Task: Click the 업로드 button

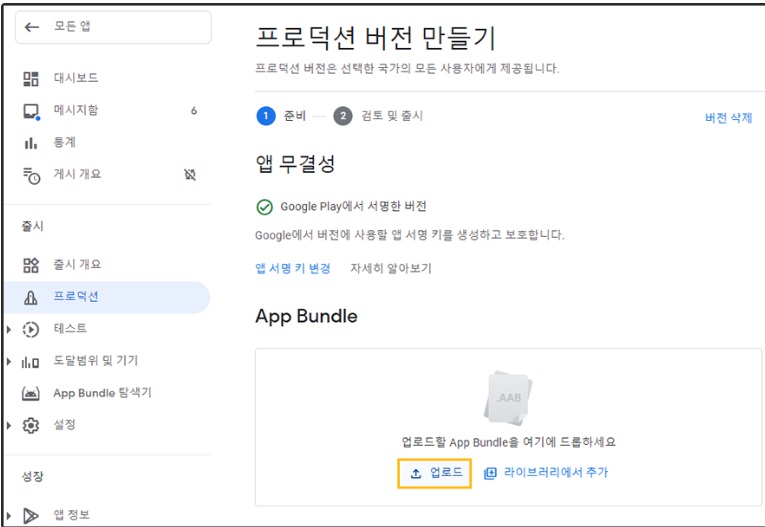Action: coord(434,473)
